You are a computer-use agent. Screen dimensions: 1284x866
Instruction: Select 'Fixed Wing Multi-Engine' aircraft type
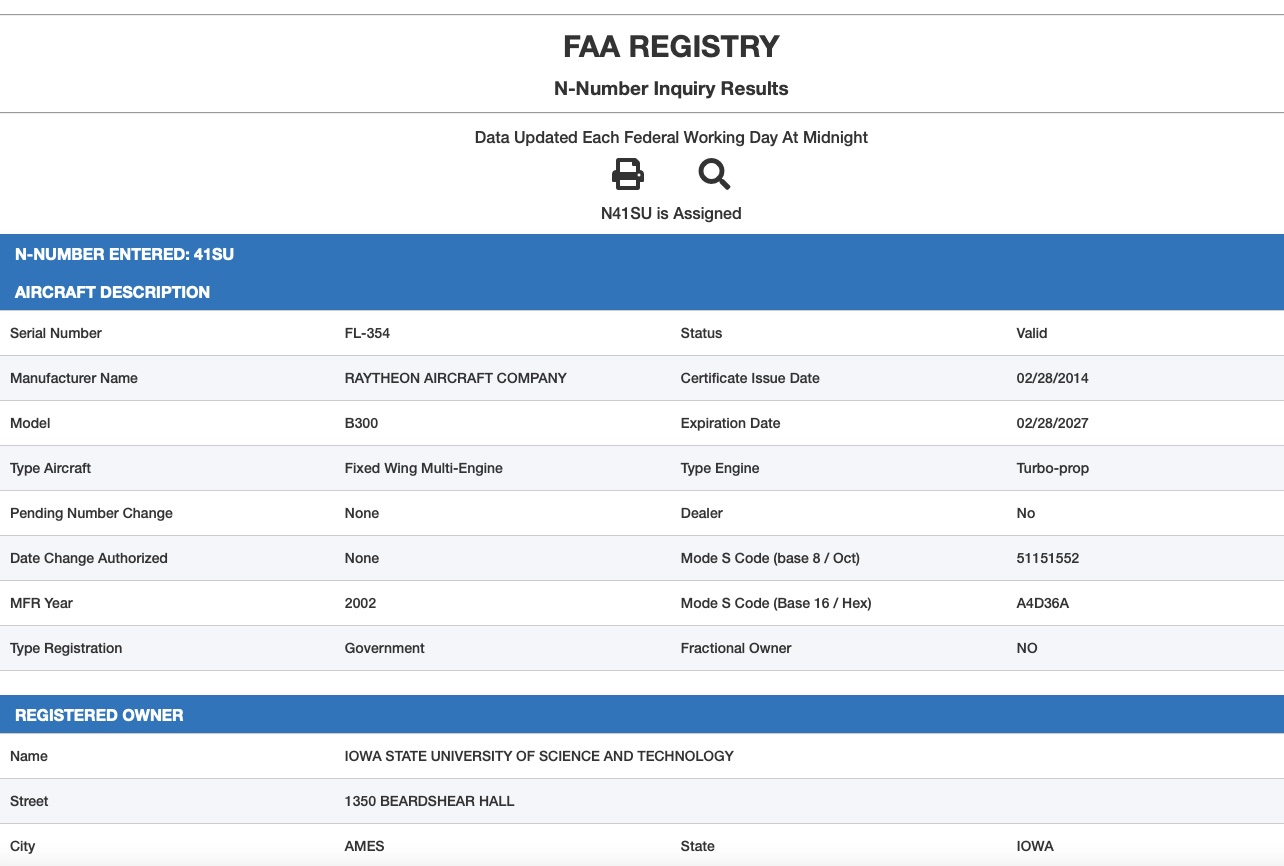[424, 468]
